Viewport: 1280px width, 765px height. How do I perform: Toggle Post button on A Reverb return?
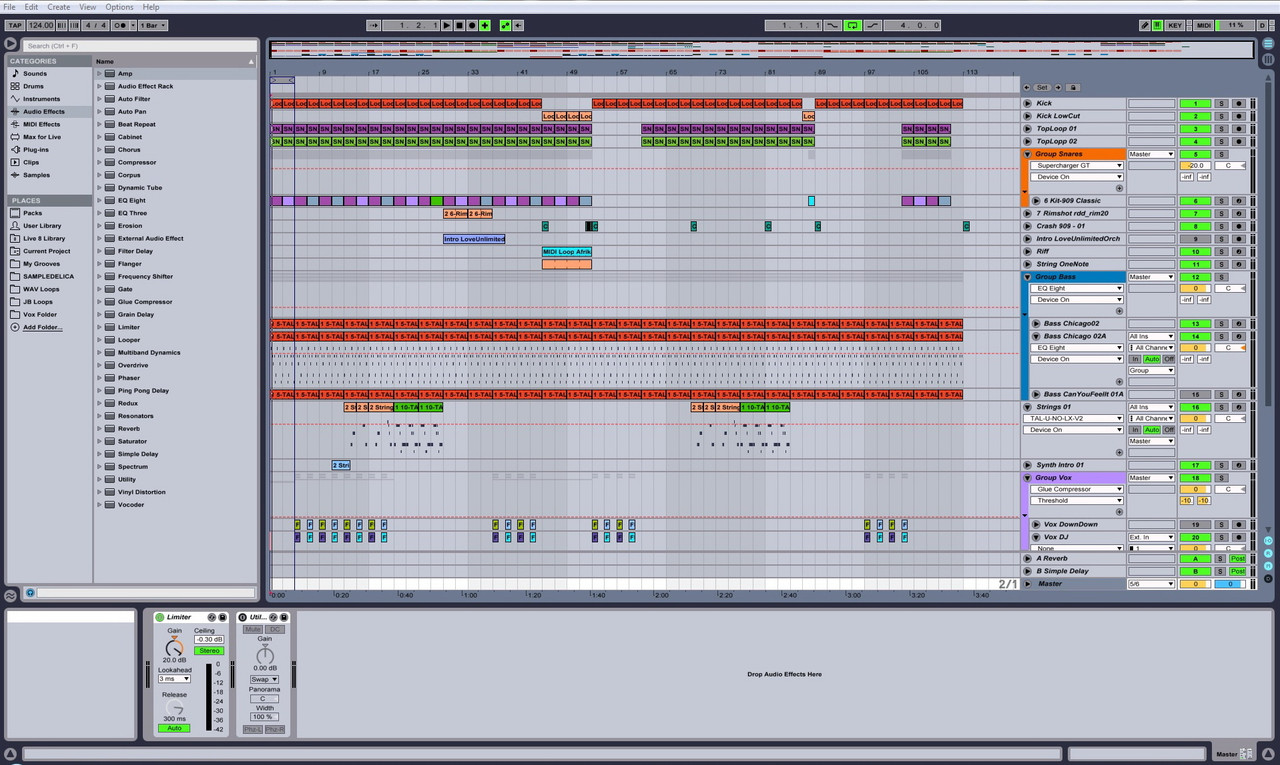pos(1238,559)
